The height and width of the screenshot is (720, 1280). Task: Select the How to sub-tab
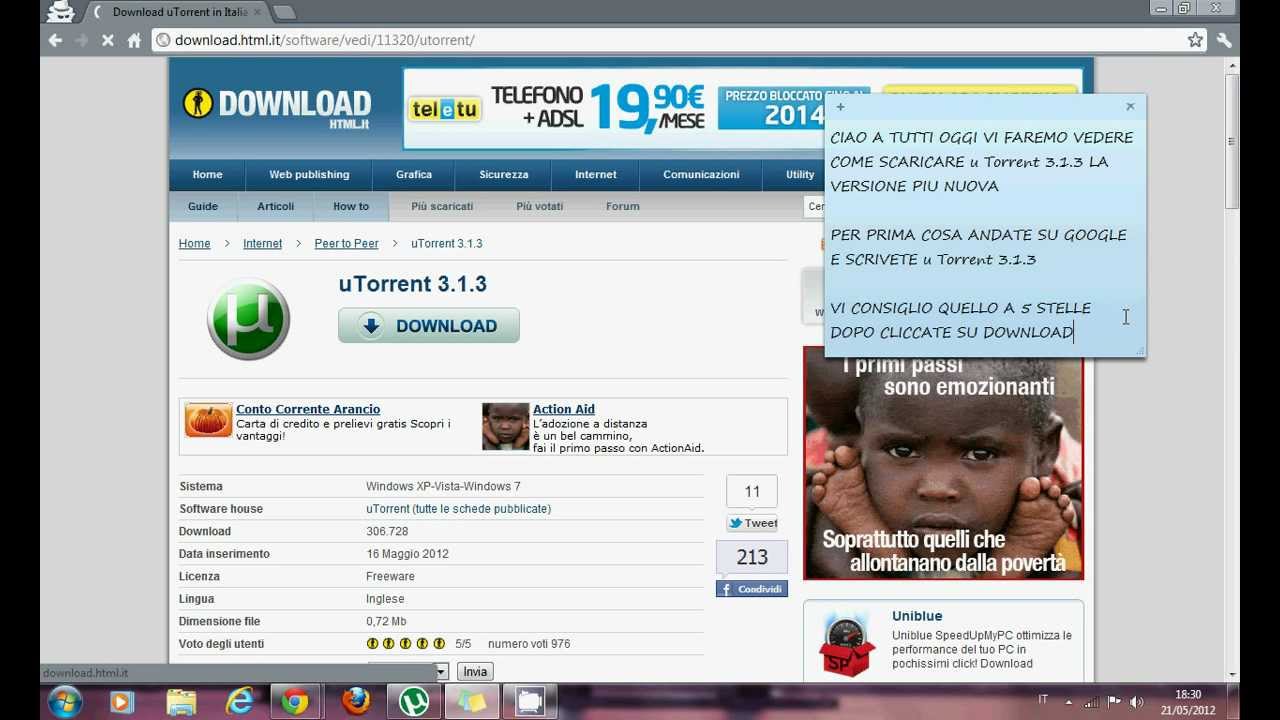[x=351, y=206]
